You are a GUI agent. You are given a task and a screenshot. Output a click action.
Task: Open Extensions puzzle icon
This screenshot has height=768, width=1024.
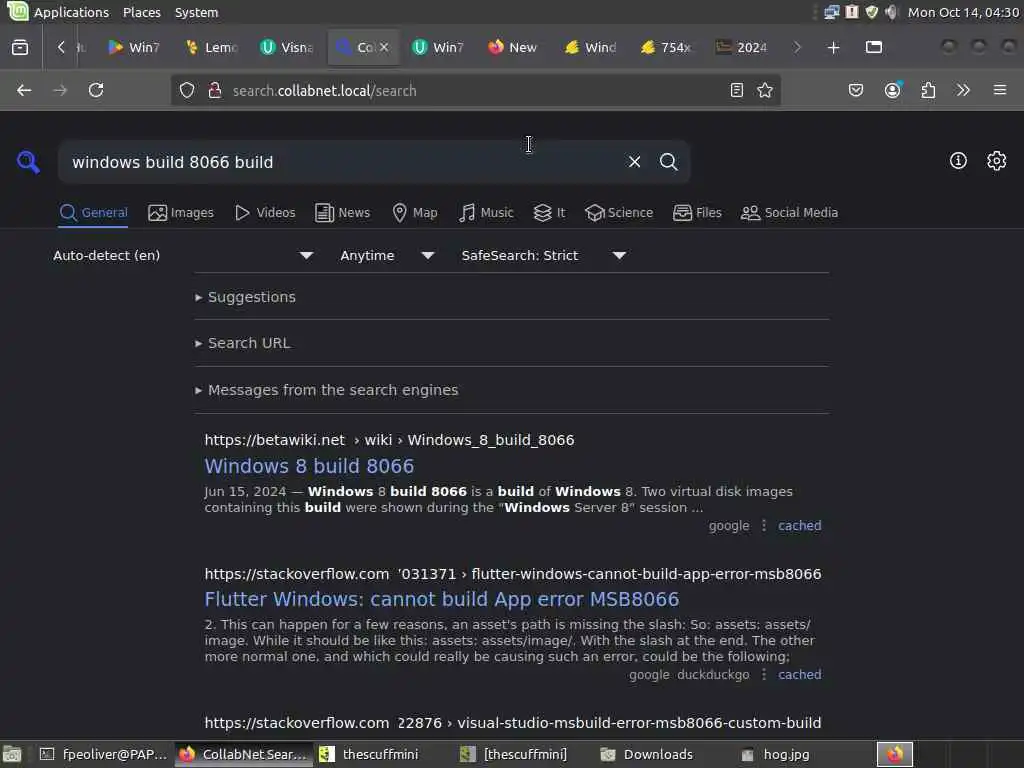coord(928,90)
